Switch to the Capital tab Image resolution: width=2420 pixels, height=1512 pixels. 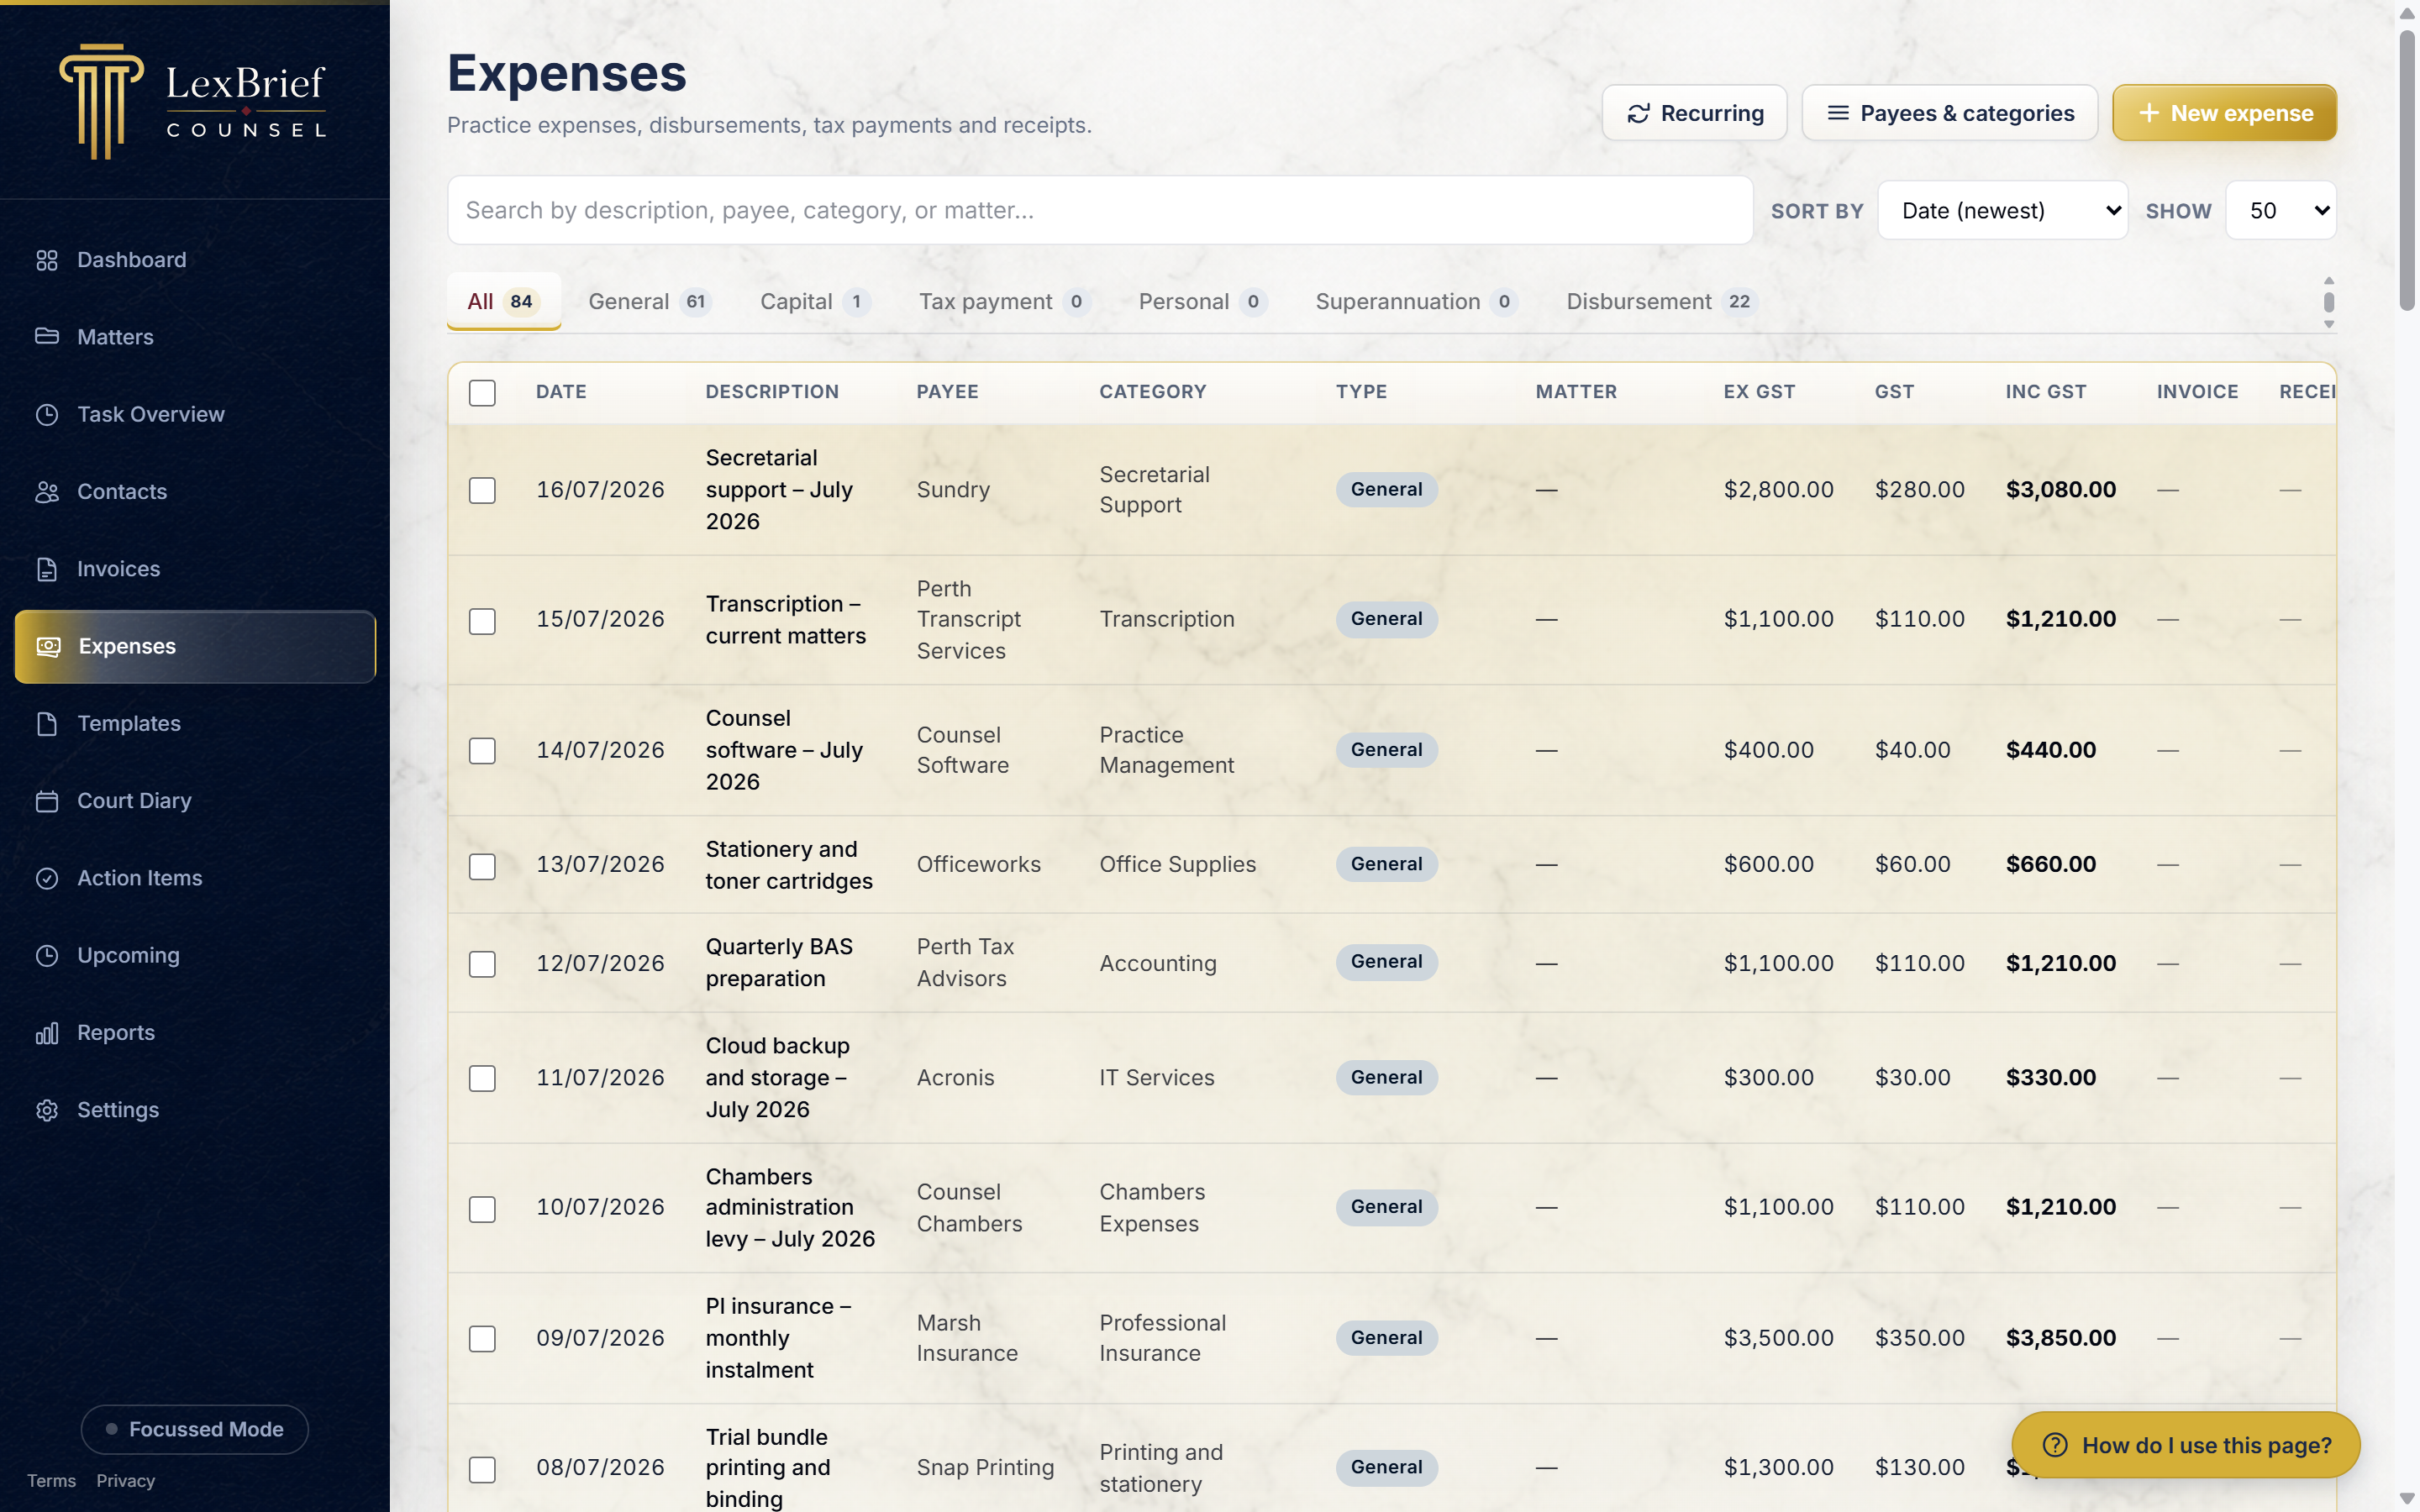[x=815, y=301]
